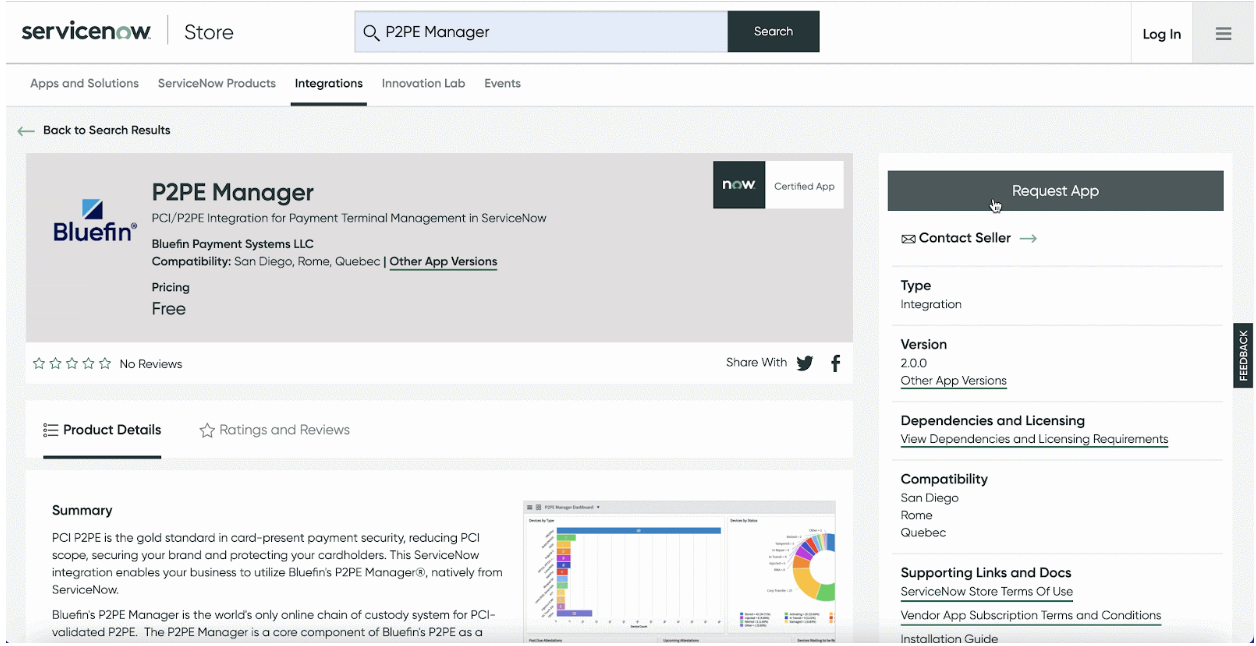Click the Type value Integration
Viewport: 1256px width, 646px height.
pyautogui.click(x=931, y=305)
